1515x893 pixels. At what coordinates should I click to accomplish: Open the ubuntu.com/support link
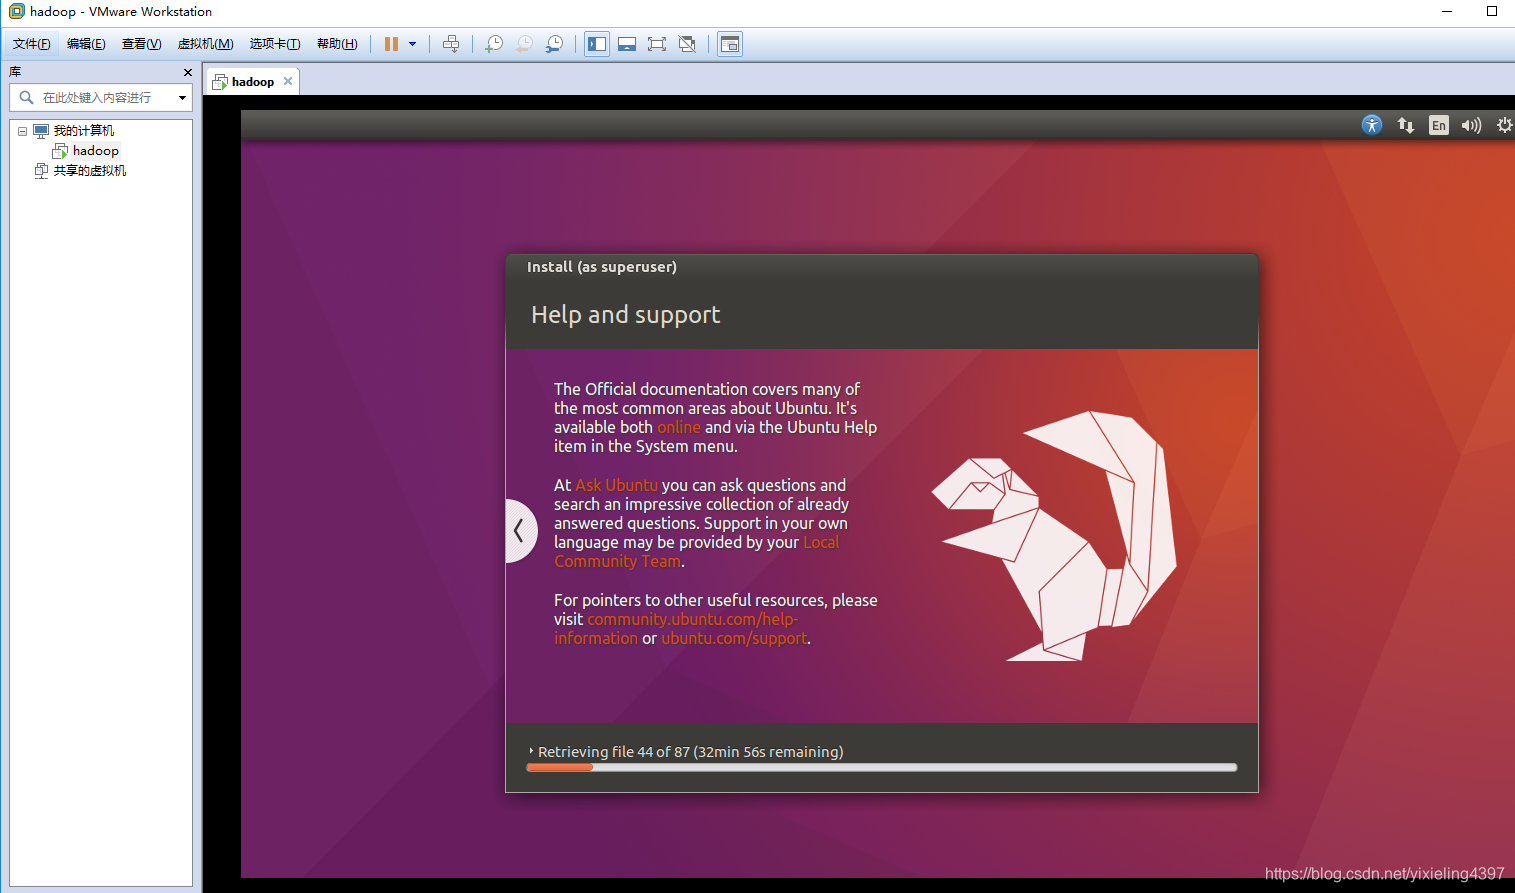point(734,638)
